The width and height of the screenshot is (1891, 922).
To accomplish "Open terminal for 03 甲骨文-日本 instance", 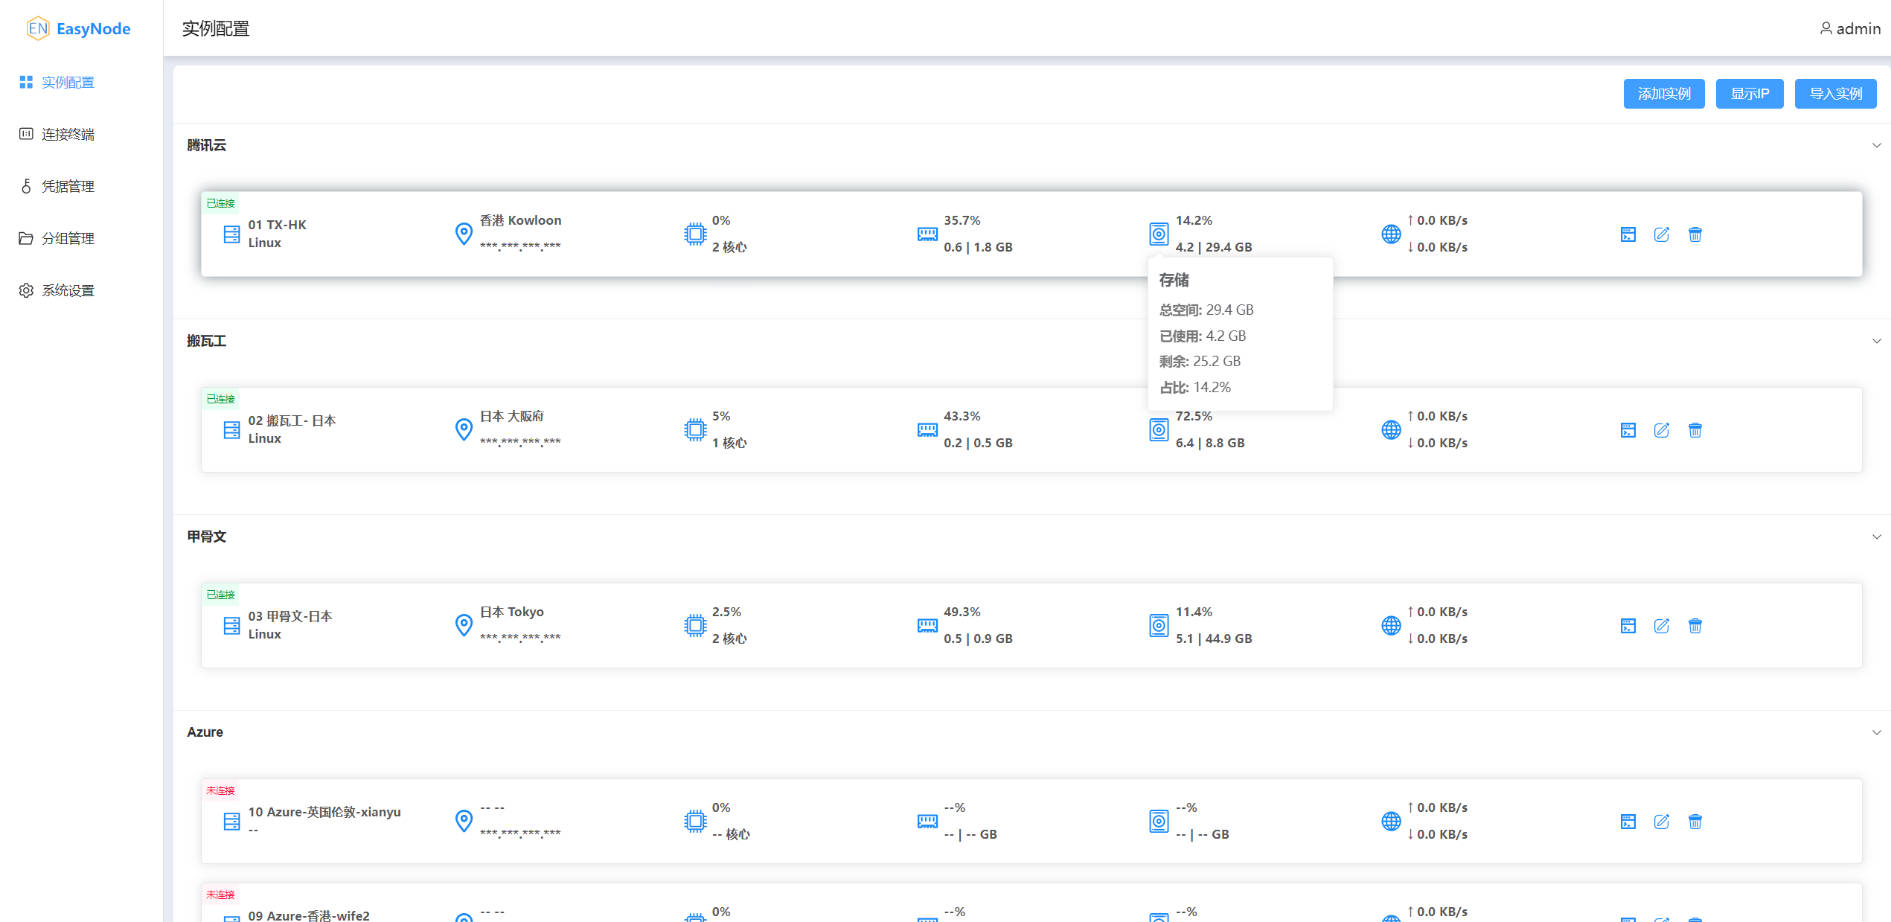I will [1628, 626].
